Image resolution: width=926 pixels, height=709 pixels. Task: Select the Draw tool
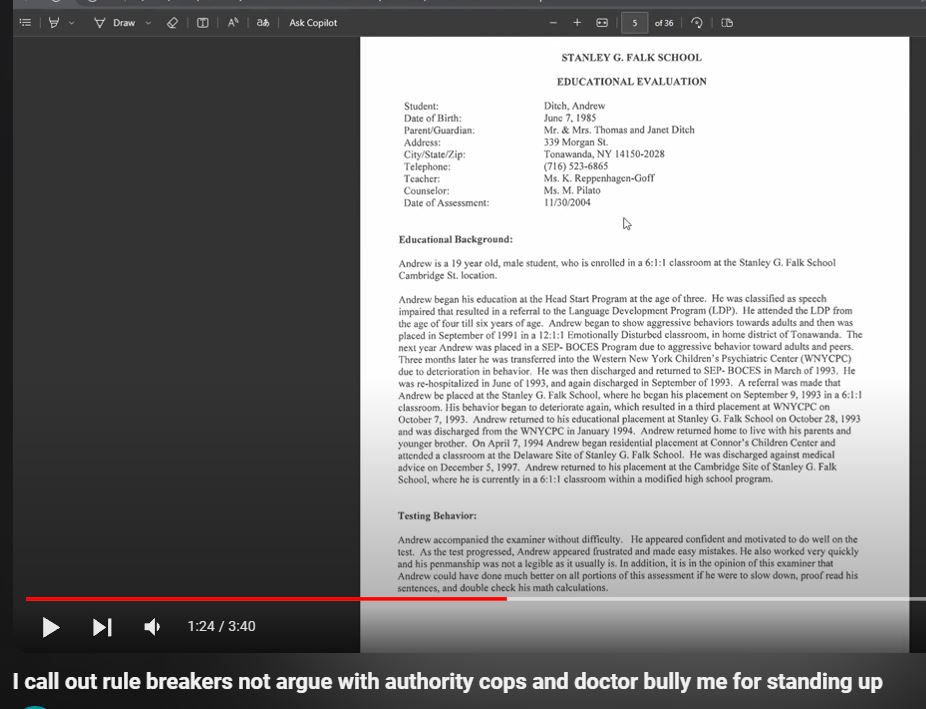click(115, 22)
